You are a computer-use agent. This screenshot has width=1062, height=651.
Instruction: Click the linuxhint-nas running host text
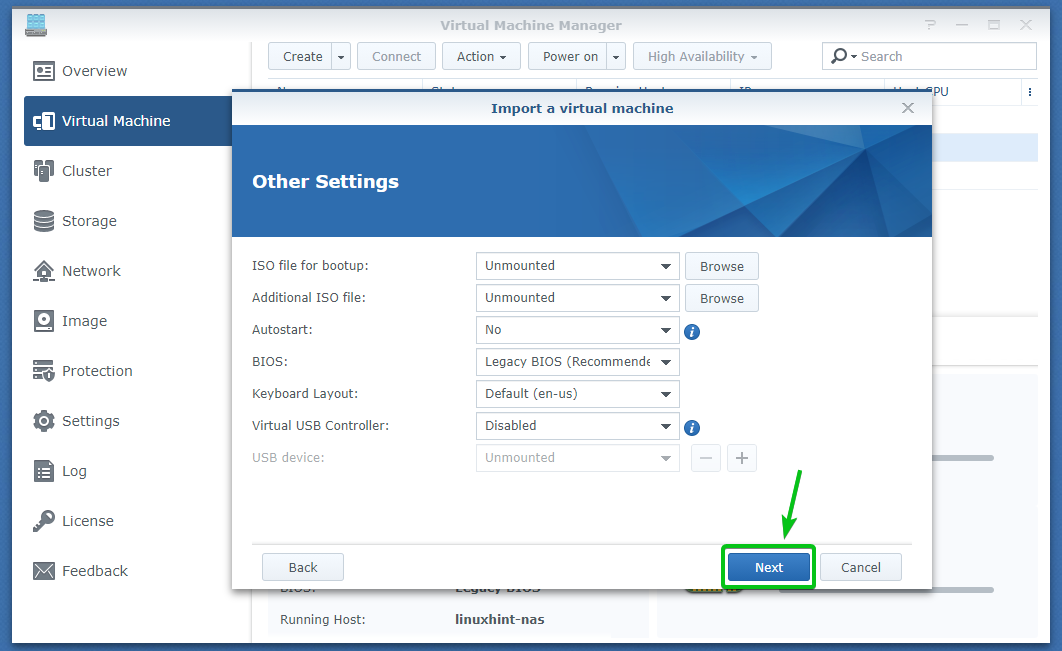[499, 619]
